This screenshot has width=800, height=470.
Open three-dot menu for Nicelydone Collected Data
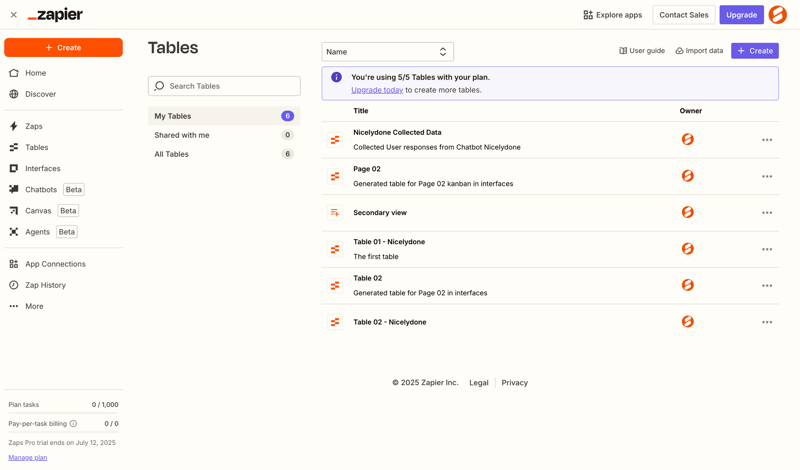point(767,140)
